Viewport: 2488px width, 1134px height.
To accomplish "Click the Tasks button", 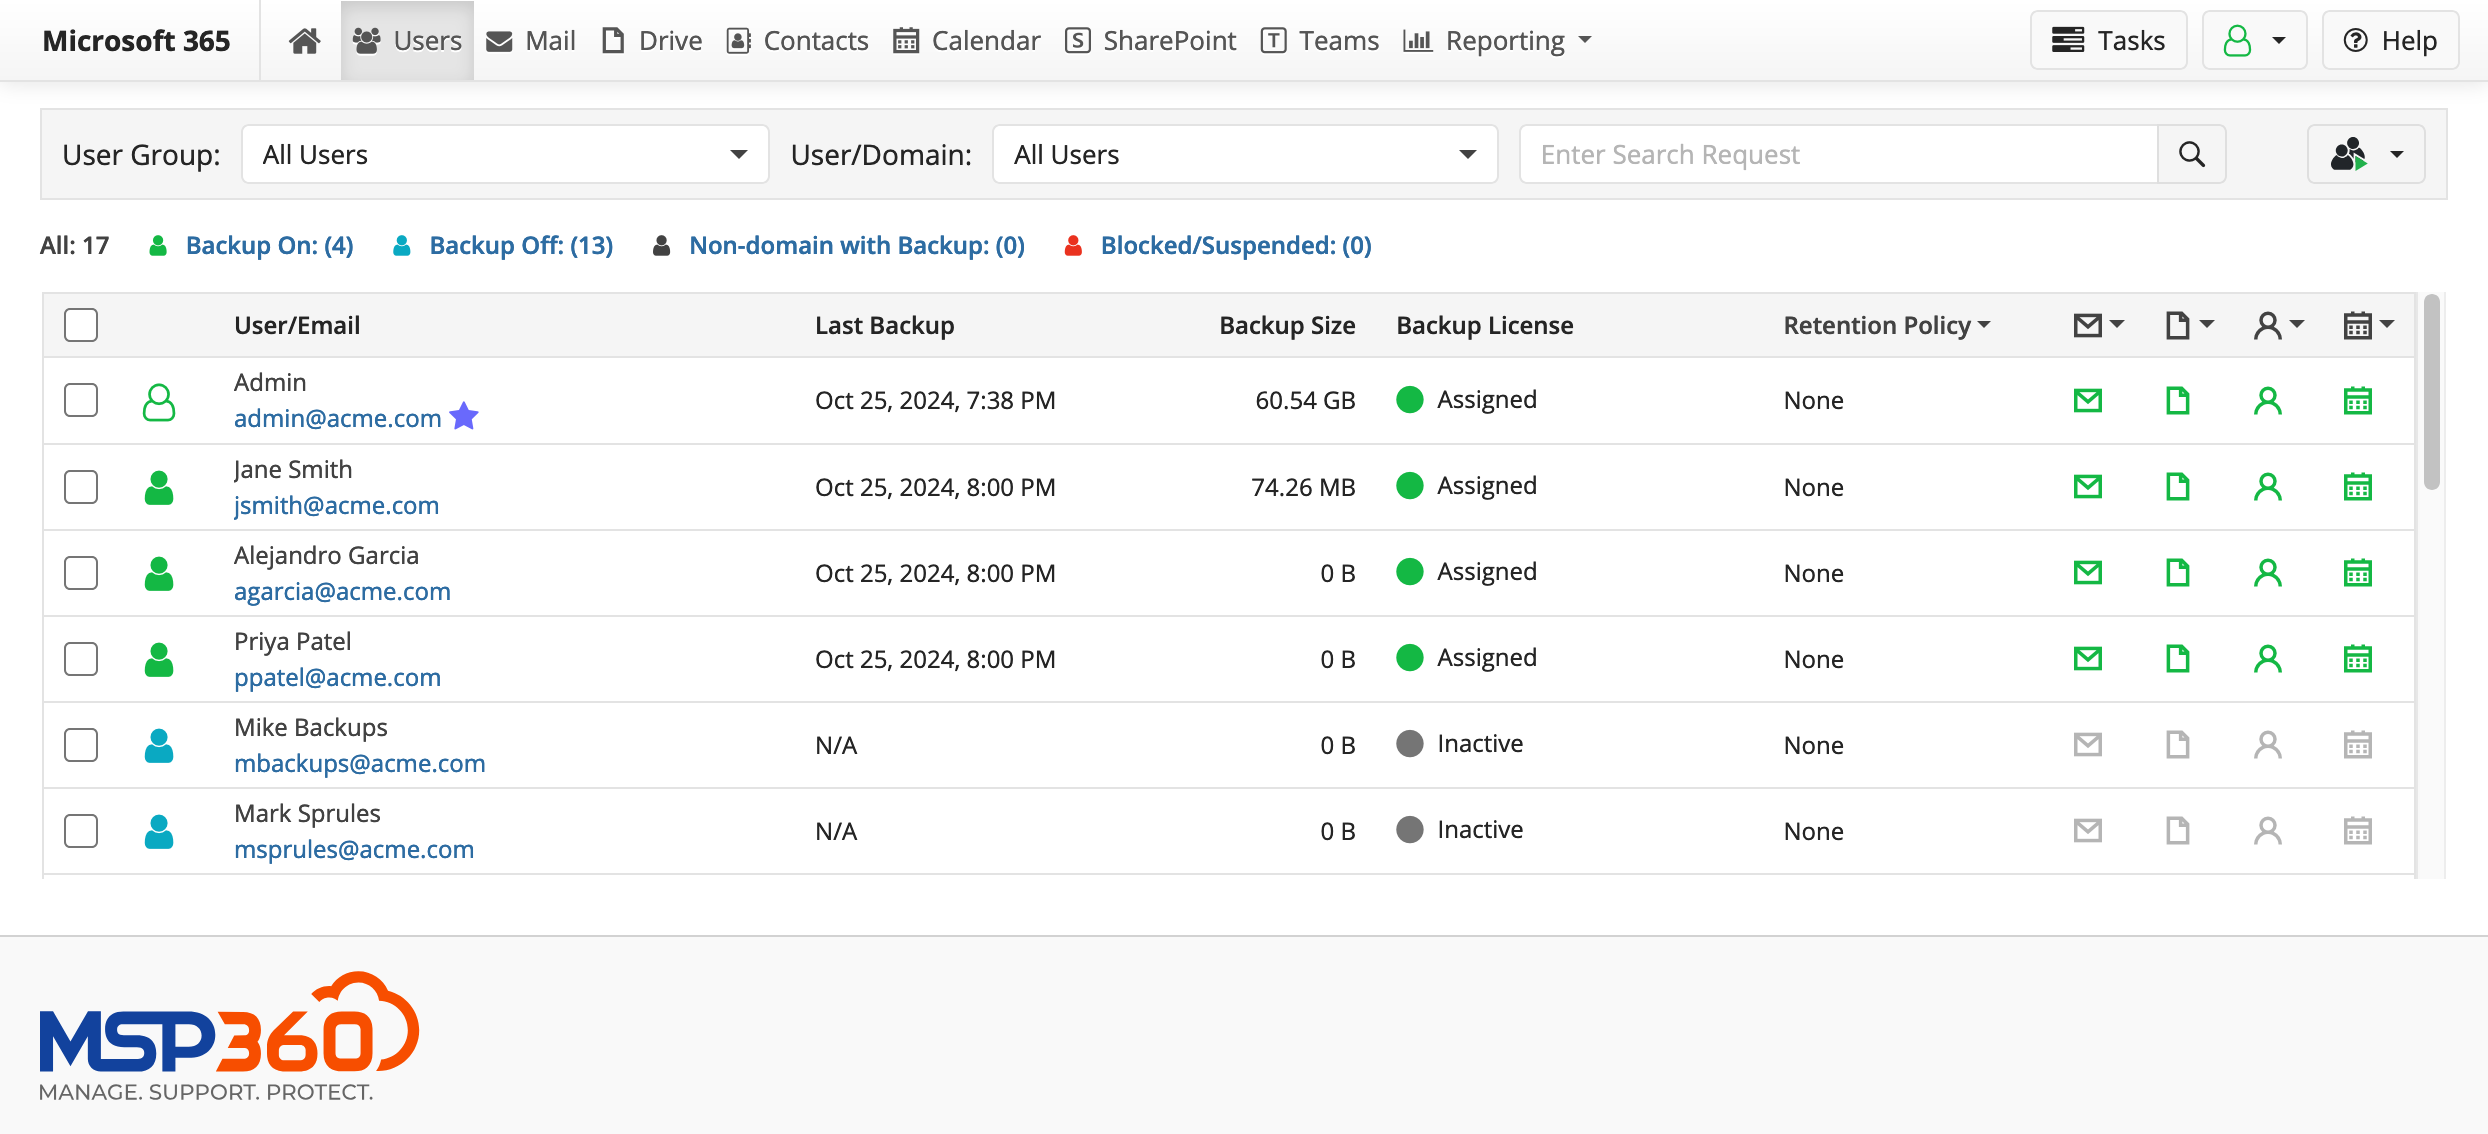I will coord(2108,41).
